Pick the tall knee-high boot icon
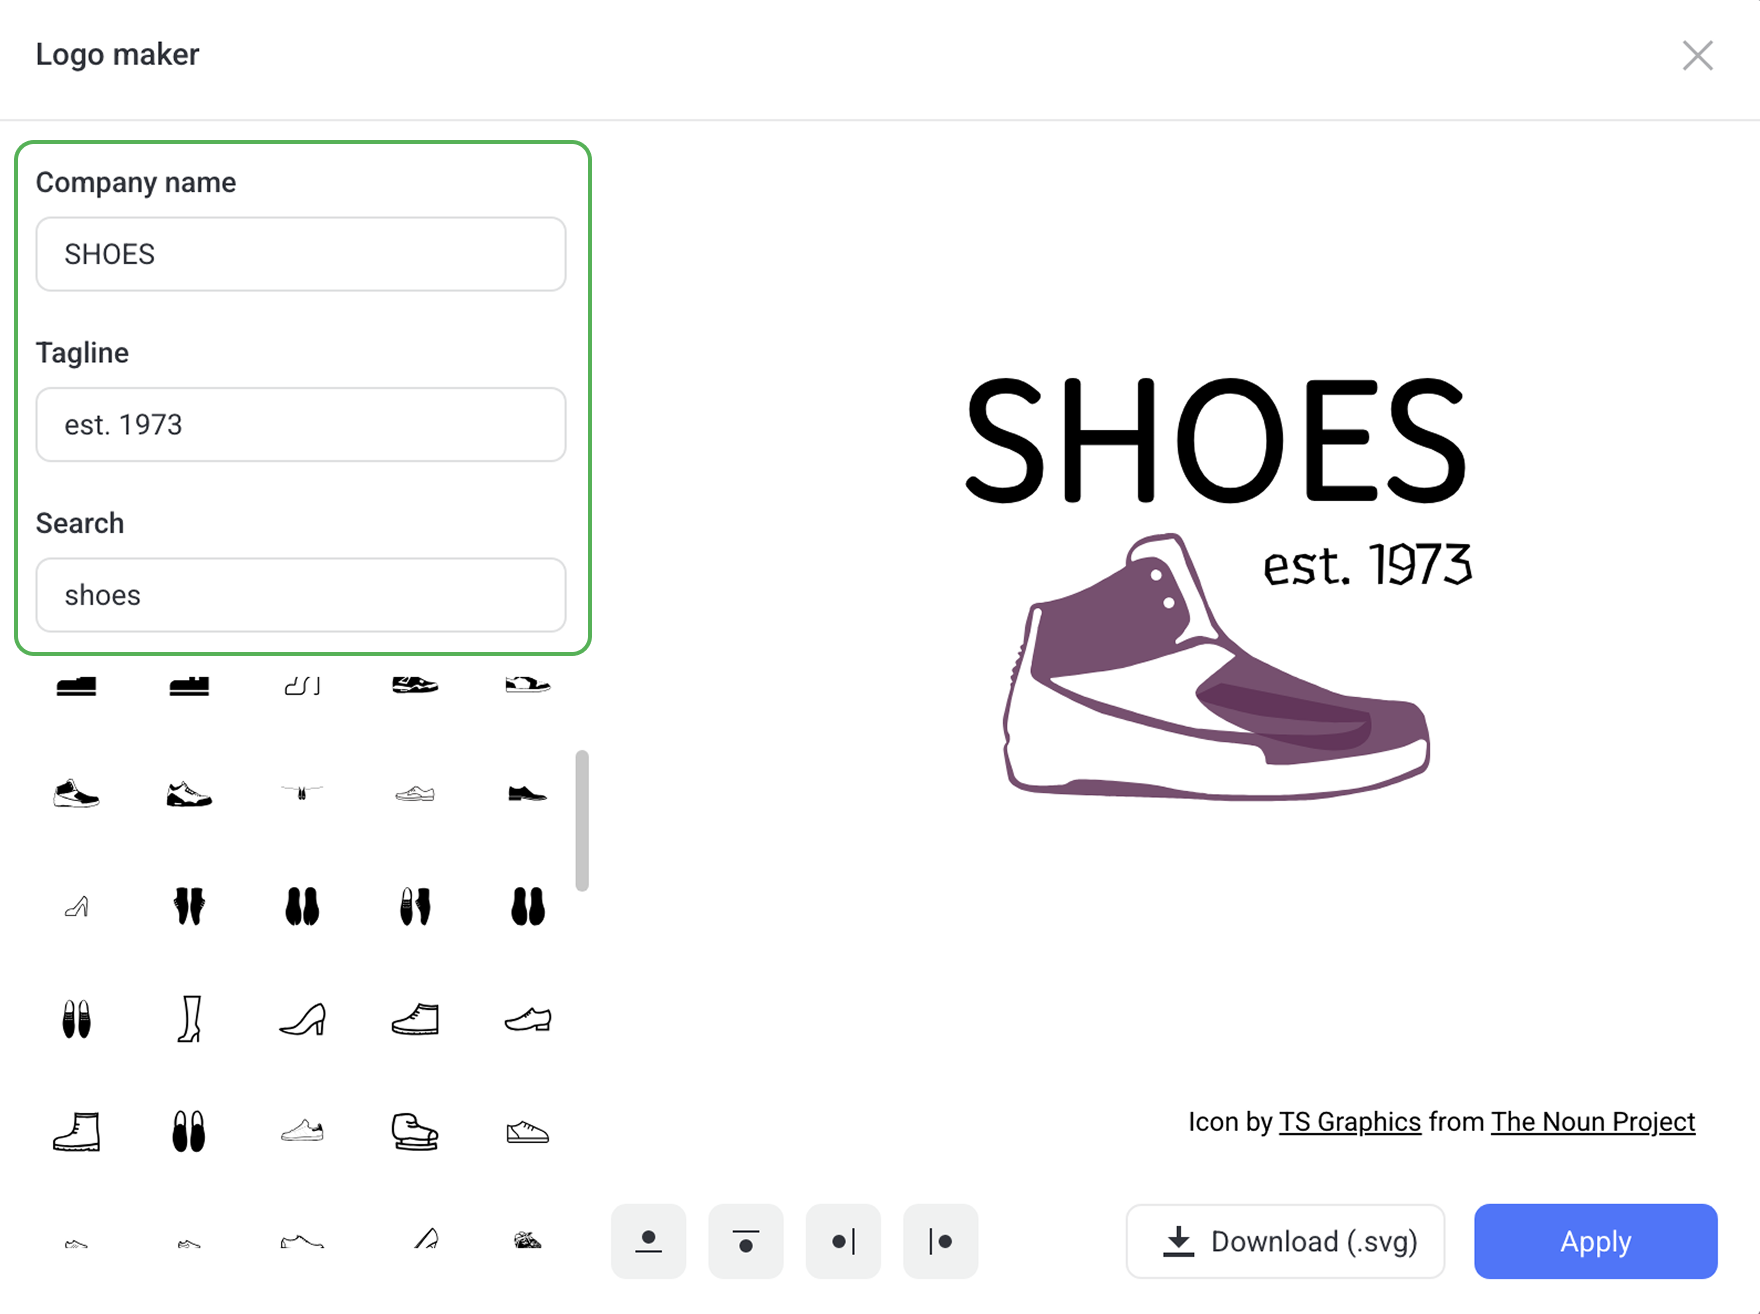1760x1314 pixels. point(189,1019)
